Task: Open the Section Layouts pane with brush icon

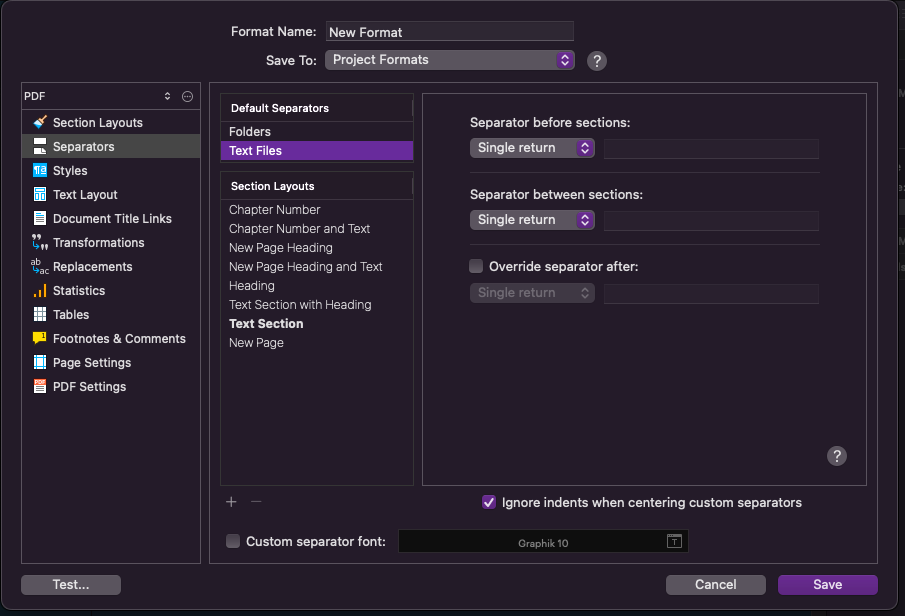Action: [40, 122]
